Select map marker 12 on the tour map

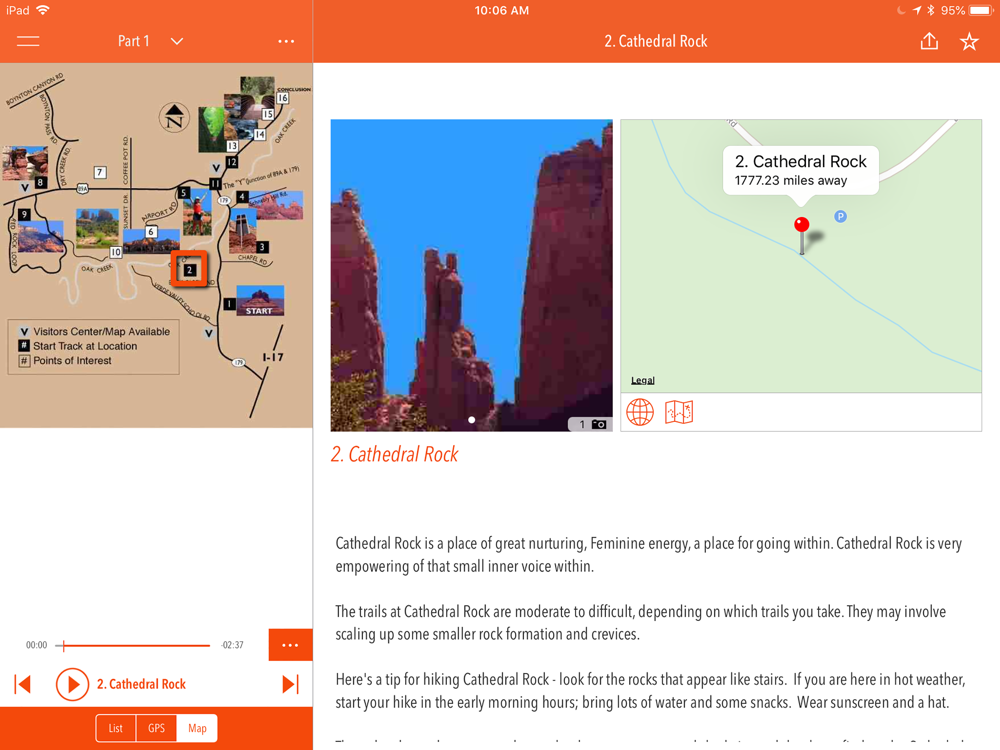232,162
